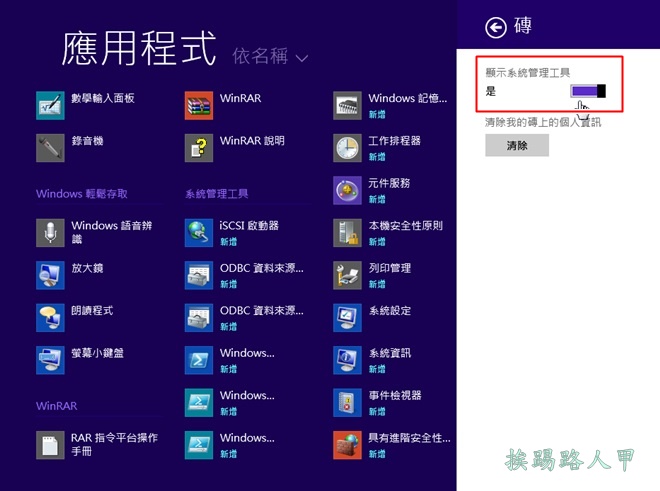Open the iSCSI 啟動器 icon
The width and height of the screenshot is (660, 491).
pos(199,232)
